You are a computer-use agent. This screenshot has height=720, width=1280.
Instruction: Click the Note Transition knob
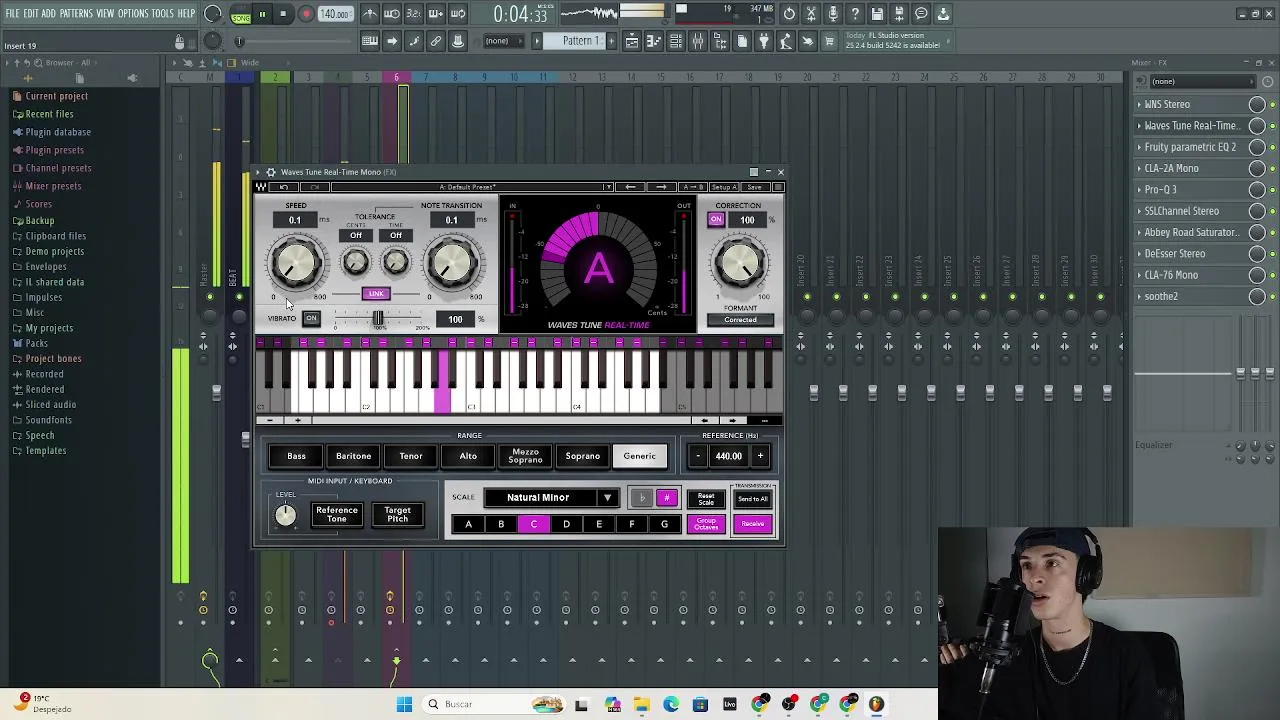452,263
